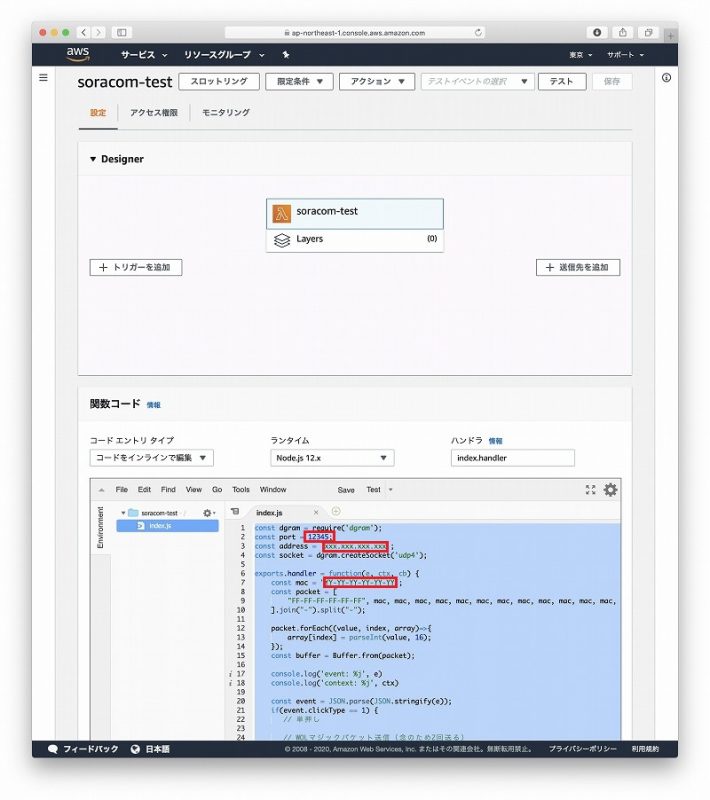The width and height of the screenshot is (710, 800).
Task: Collapse the soracom-test folder in file tree
Action: pyautogui.click(x=123, y=513)
